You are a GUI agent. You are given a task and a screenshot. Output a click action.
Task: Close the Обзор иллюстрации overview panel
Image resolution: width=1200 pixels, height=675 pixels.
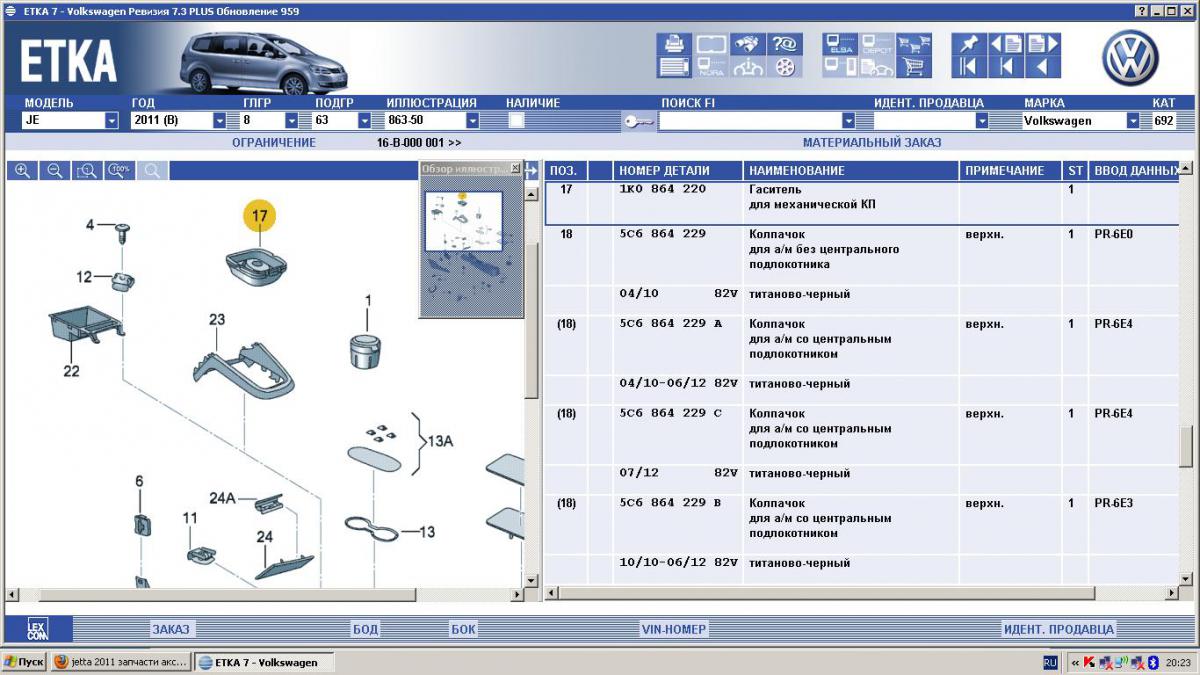(x=515, y=168)
